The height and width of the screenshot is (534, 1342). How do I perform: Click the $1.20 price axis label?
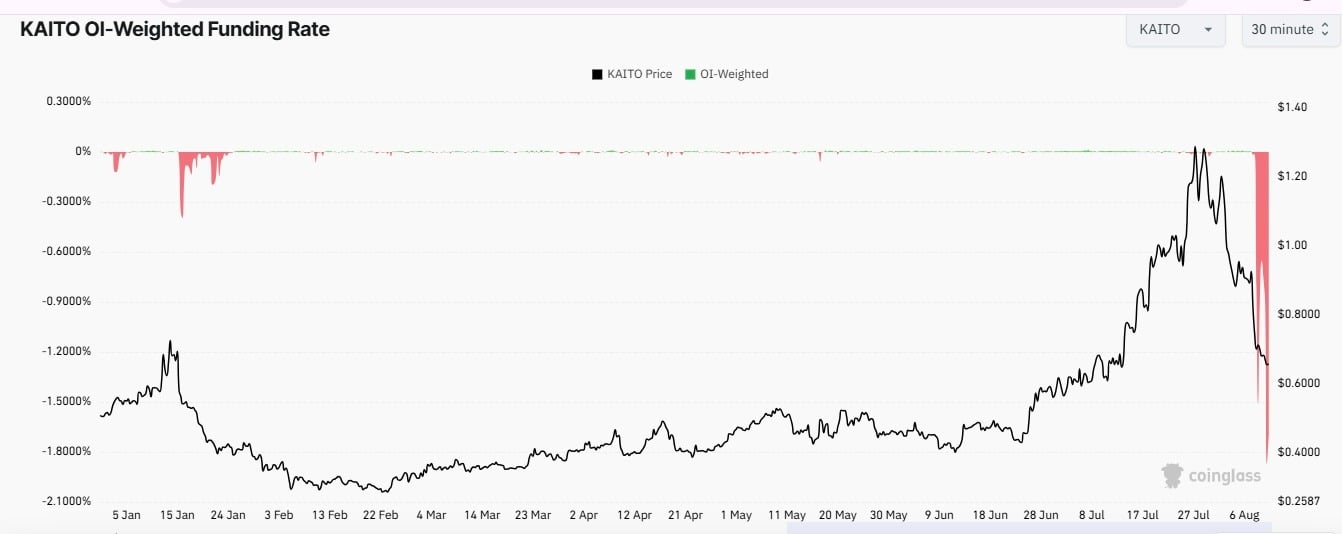(x=1293, y=176)
